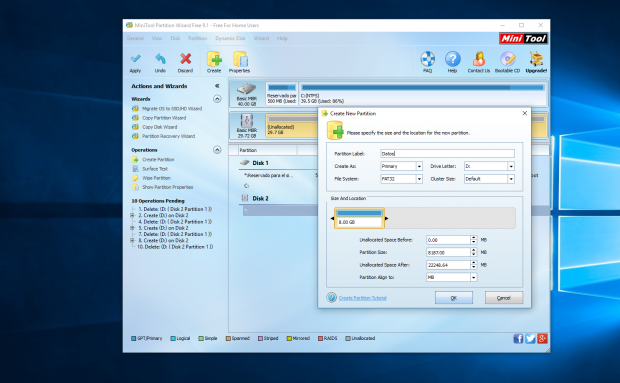Click the 40.00 GB Basic MBR disk icon

point(247,89)
